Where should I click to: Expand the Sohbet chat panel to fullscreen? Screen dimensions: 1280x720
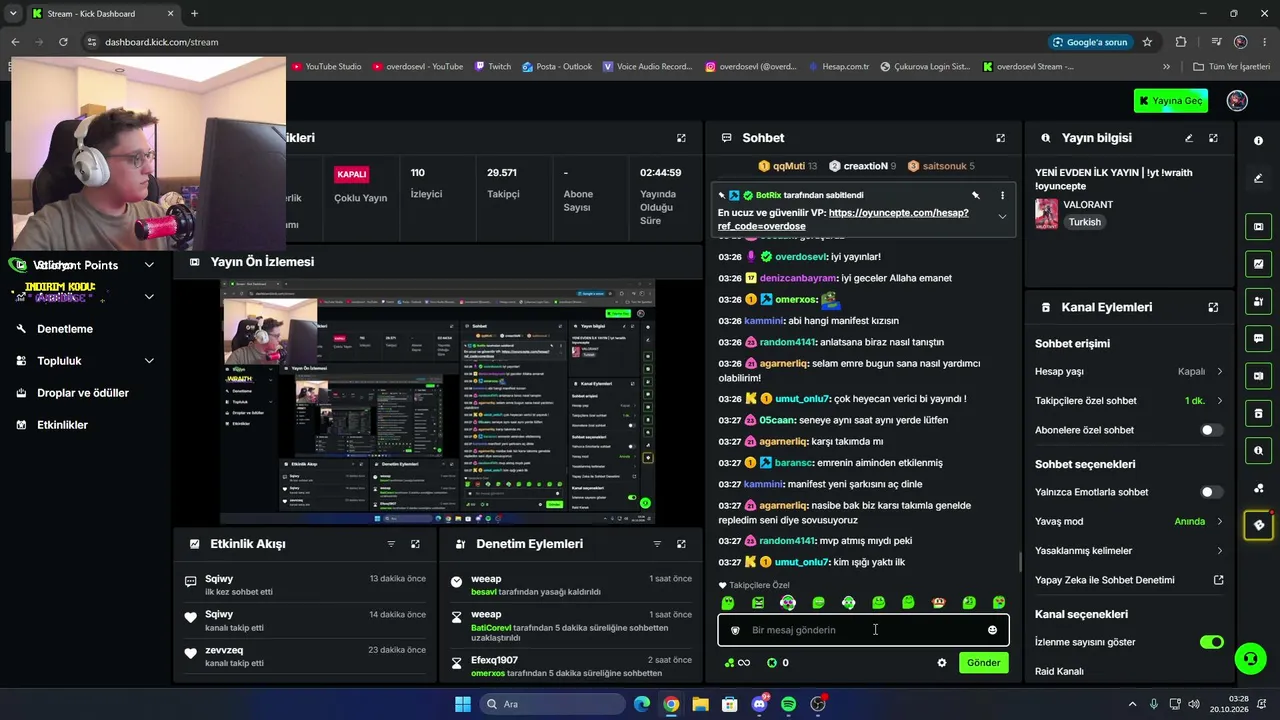click(1000, 138)
